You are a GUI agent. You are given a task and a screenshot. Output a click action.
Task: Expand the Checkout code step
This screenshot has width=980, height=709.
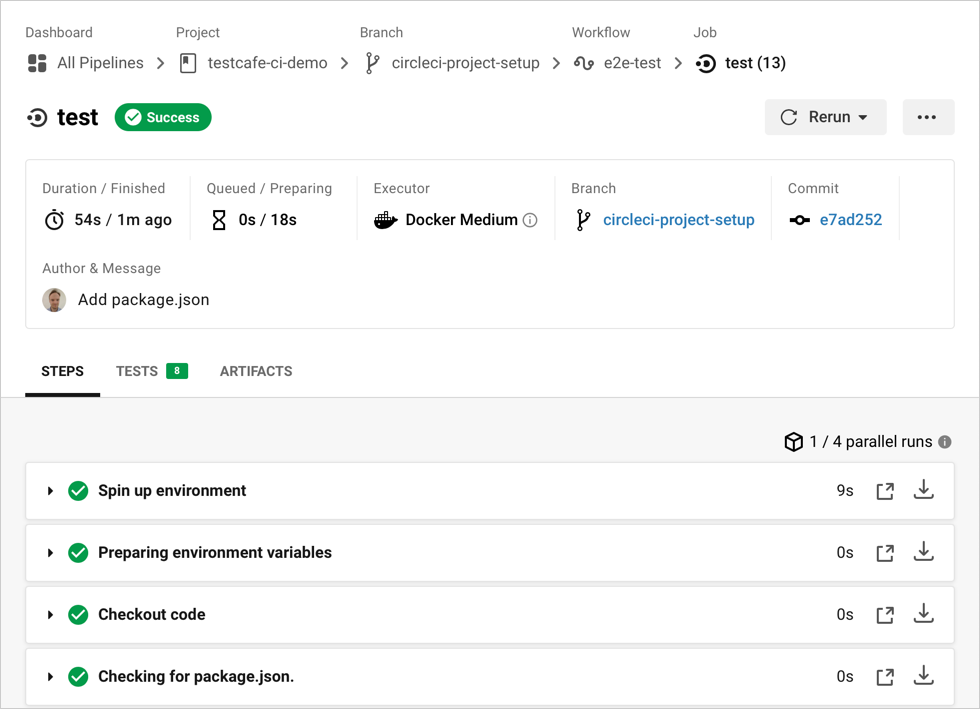coord(50,615)
